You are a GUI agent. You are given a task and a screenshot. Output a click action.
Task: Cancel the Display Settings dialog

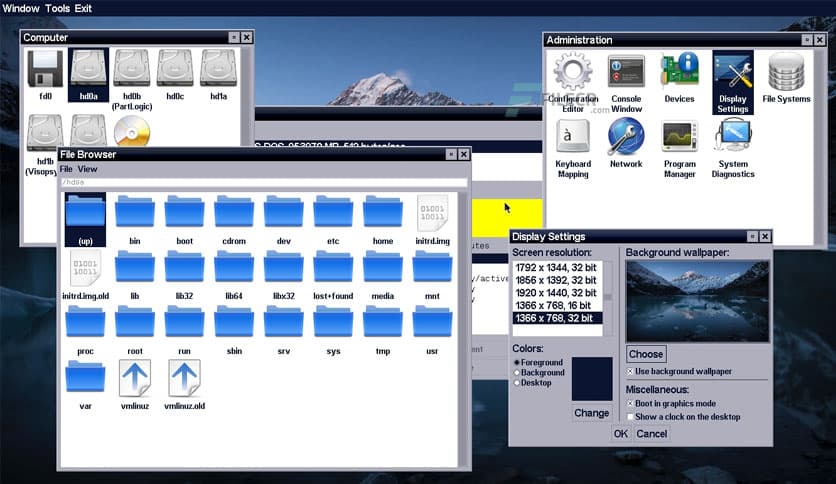652,434
